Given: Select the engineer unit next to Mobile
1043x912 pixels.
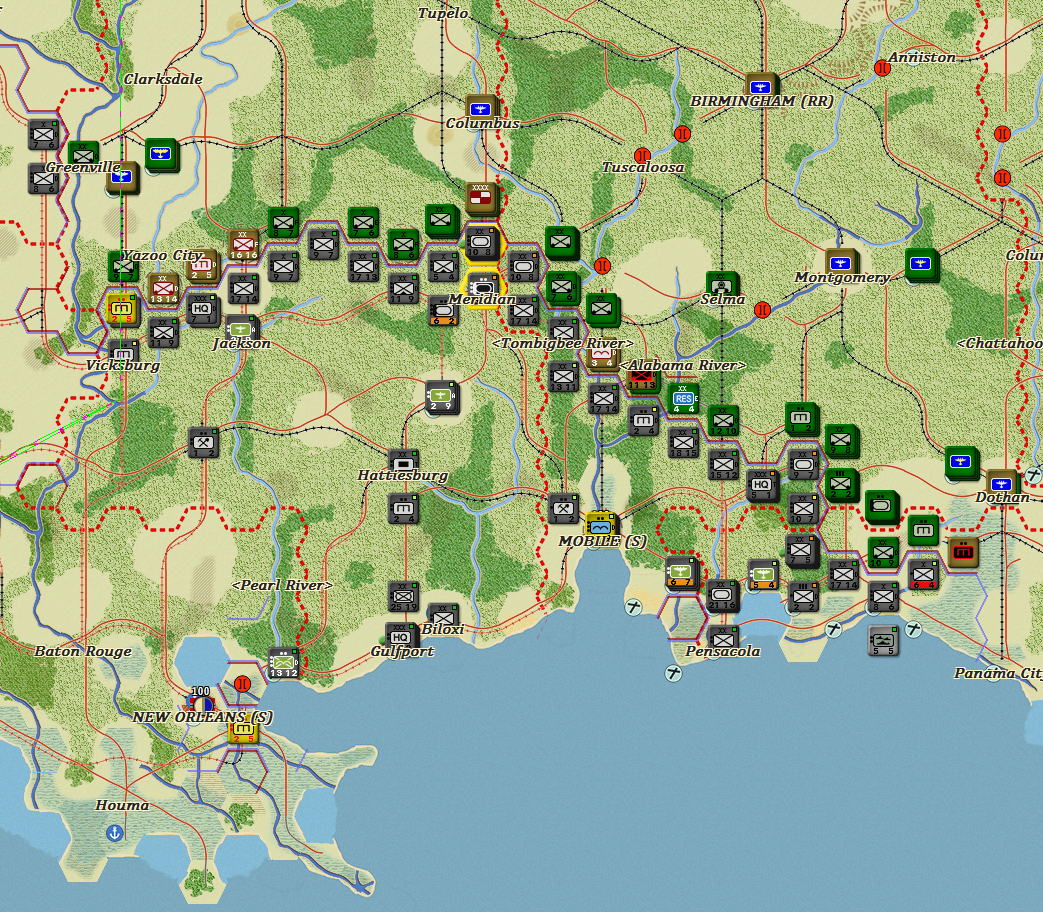Looking at the screenshot, I should pyautogui.click(x=563, y=508).
